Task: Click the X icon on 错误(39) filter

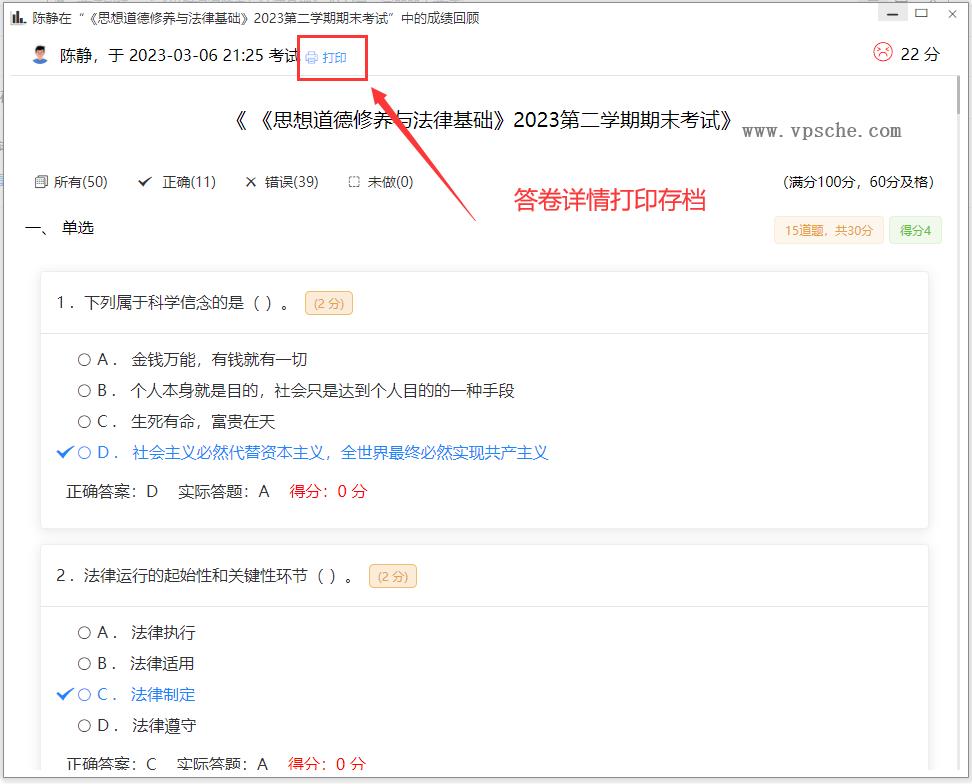Action: (x=249, y=181)
